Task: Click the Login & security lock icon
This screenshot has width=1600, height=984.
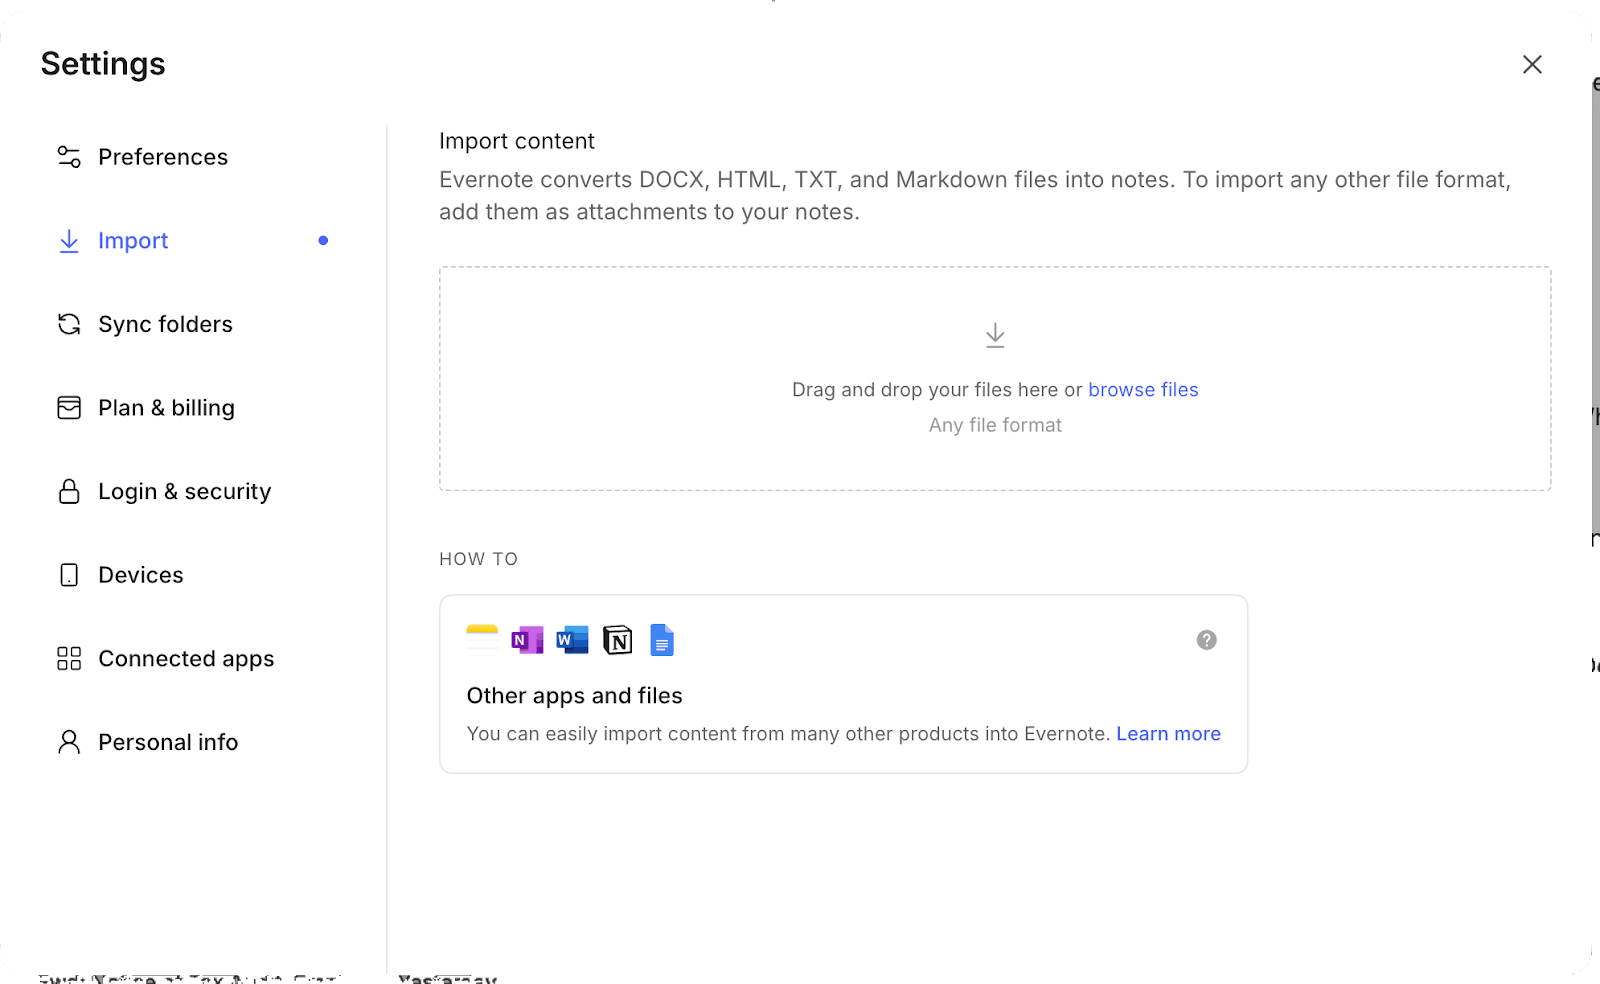Action: 69,491
